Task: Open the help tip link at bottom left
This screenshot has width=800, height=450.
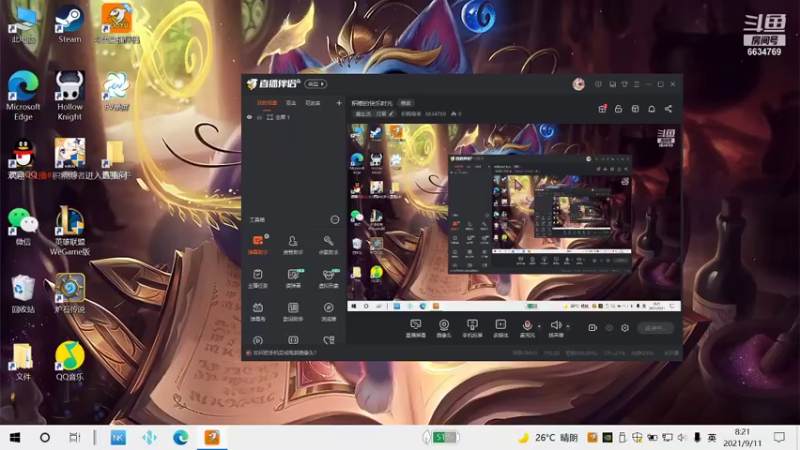Action: coord(284,353)
